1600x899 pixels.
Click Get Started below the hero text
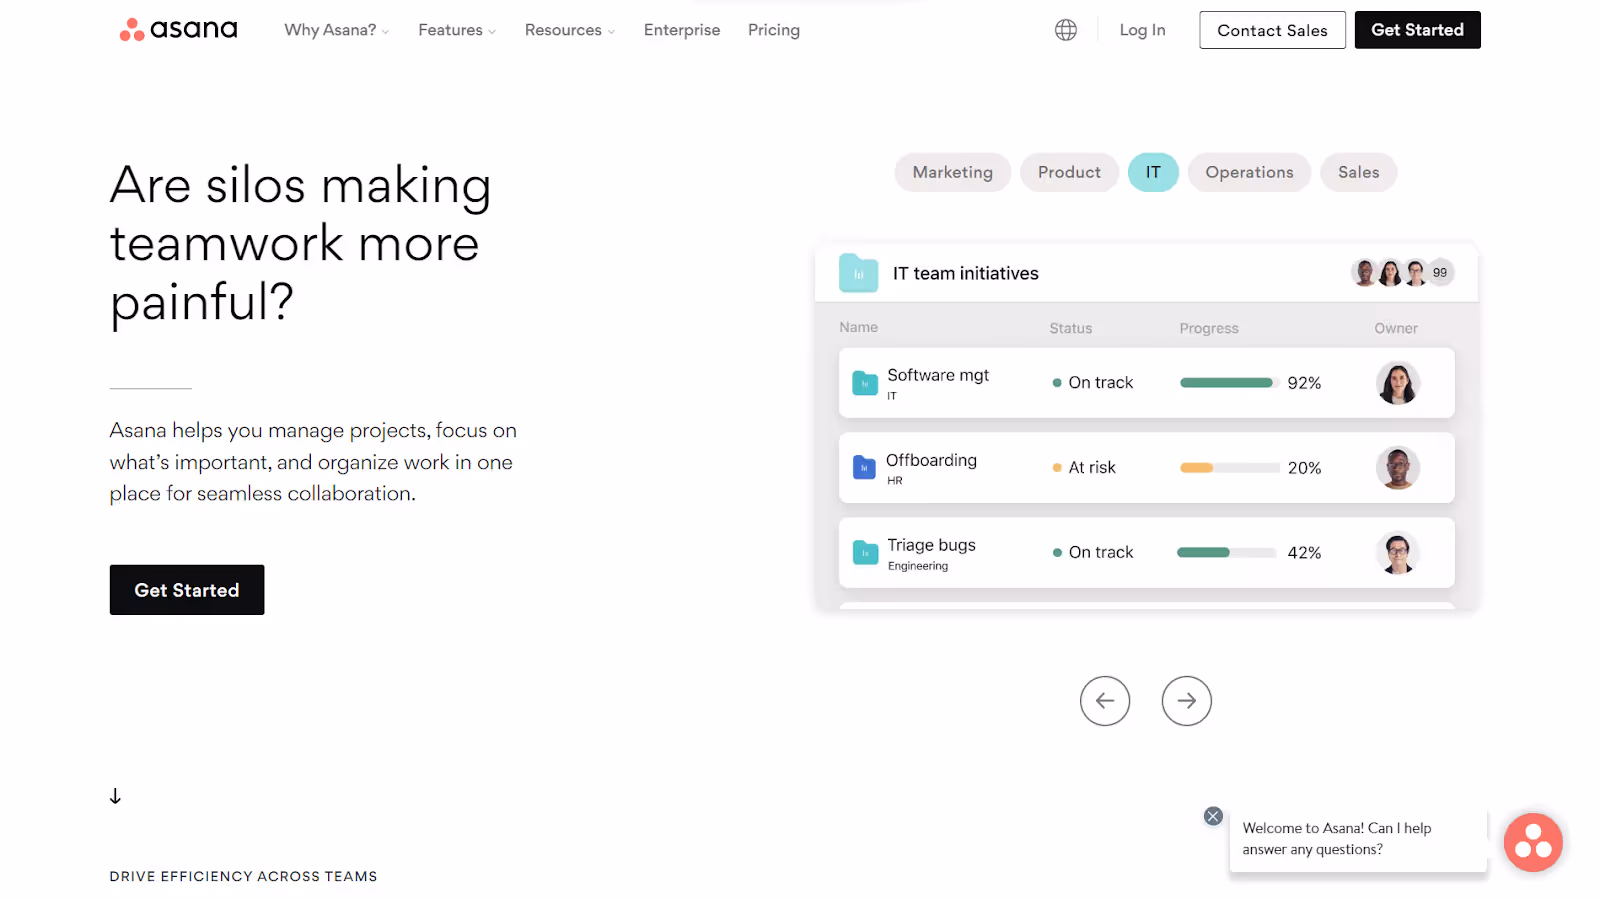(187, 590)
